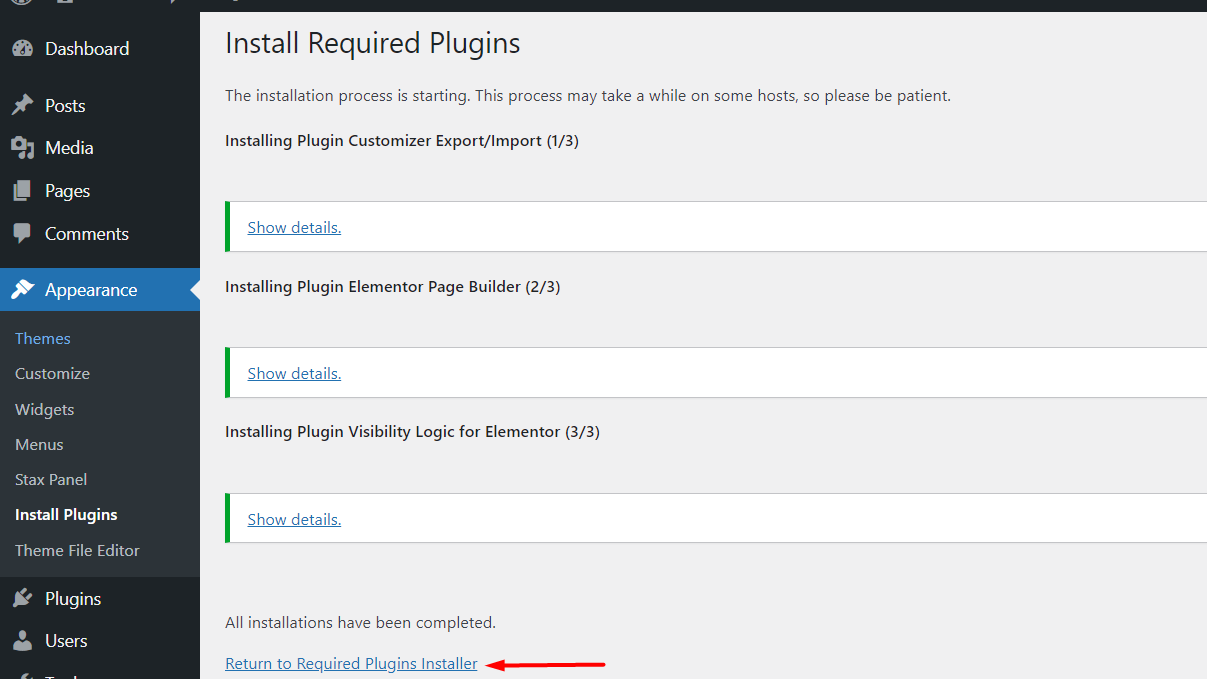Click the Posts pushpin icon
Screen dimensions: 1207x679
(22, 105)
